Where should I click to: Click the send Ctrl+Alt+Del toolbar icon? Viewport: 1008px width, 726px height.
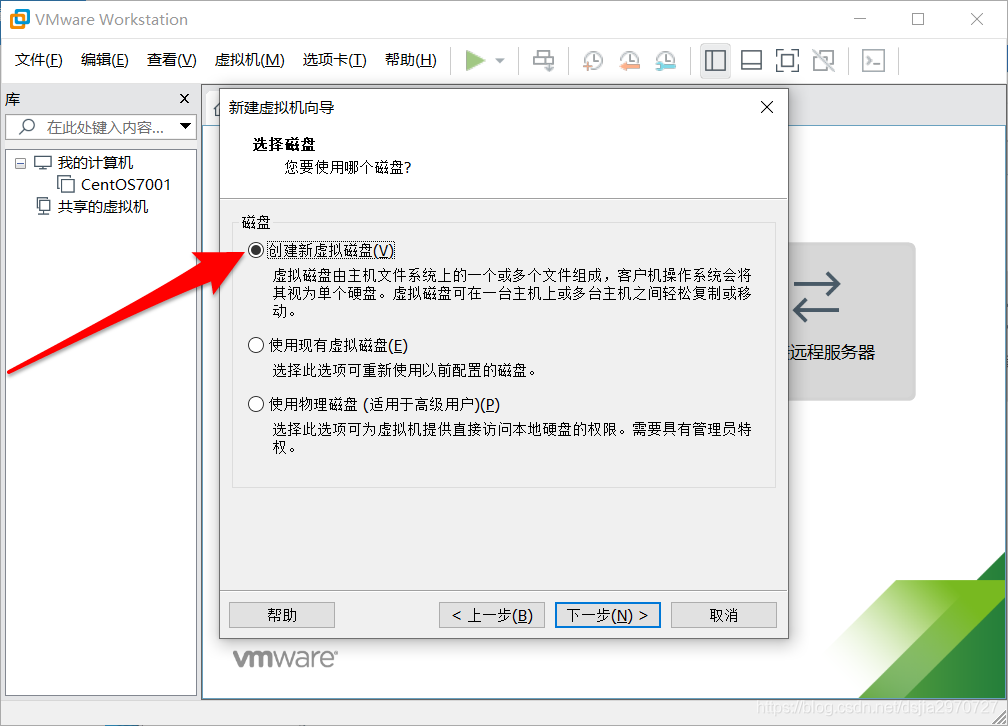coord(543,60)
